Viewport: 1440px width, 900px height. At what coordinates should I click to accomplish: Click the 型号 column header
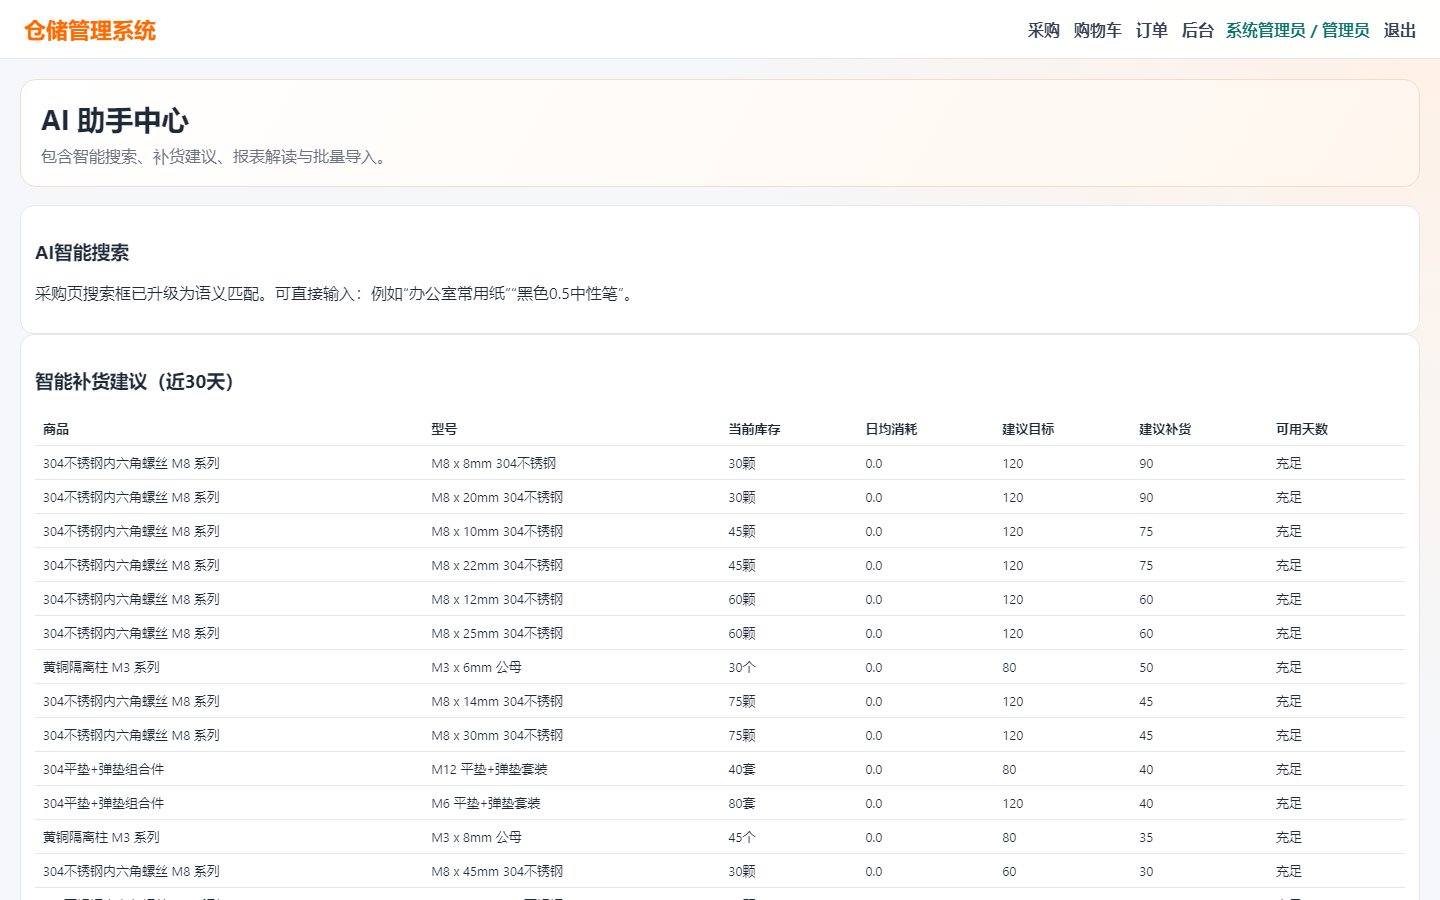[x=444, y=429]
